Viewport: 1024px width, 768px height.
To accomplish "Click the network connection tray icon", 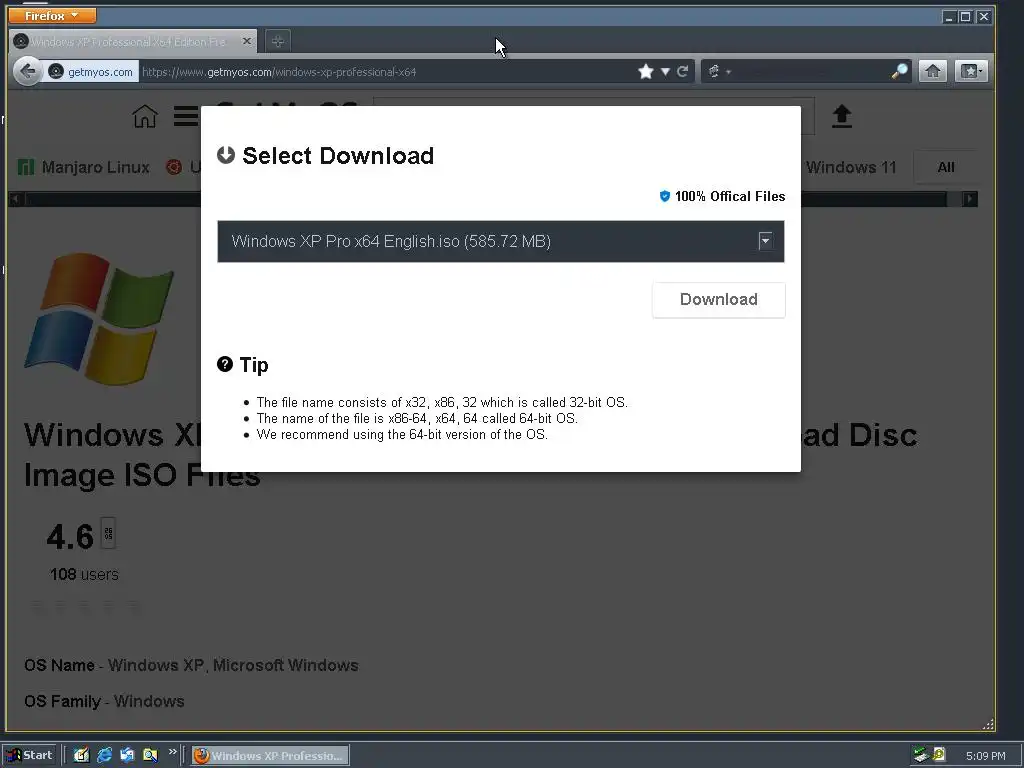I will click(921, 755).
